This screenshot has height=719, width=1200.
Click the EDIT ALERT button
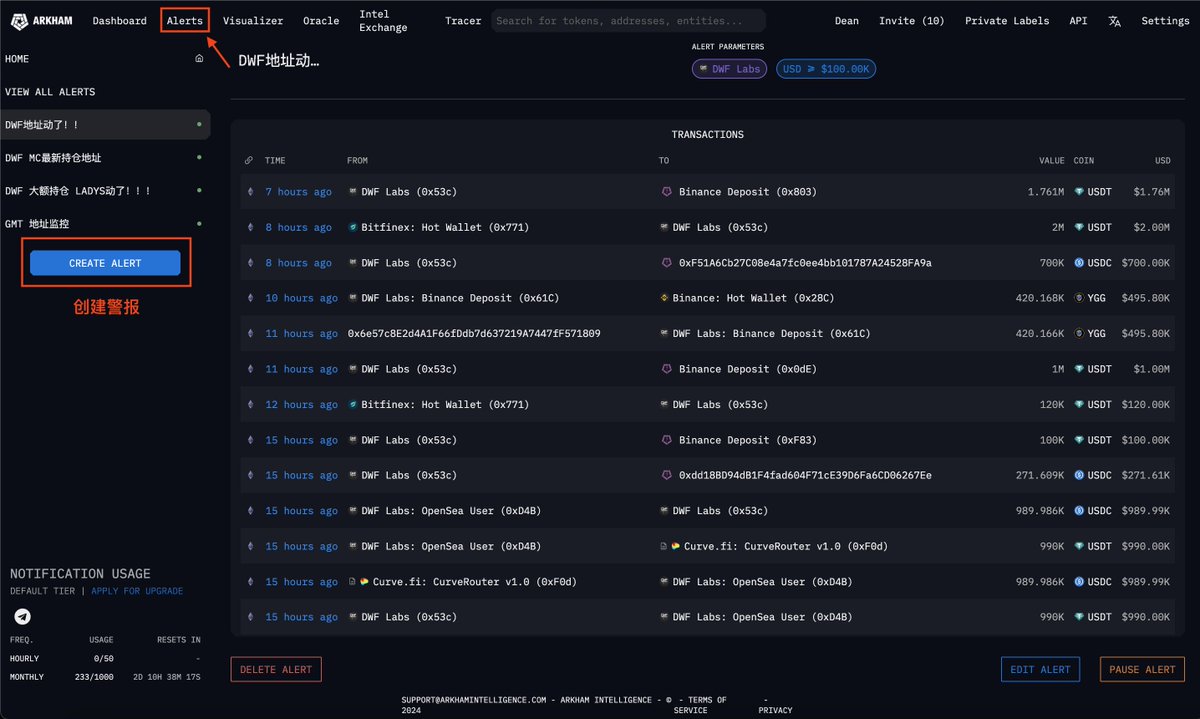[x=1040, y=669]
